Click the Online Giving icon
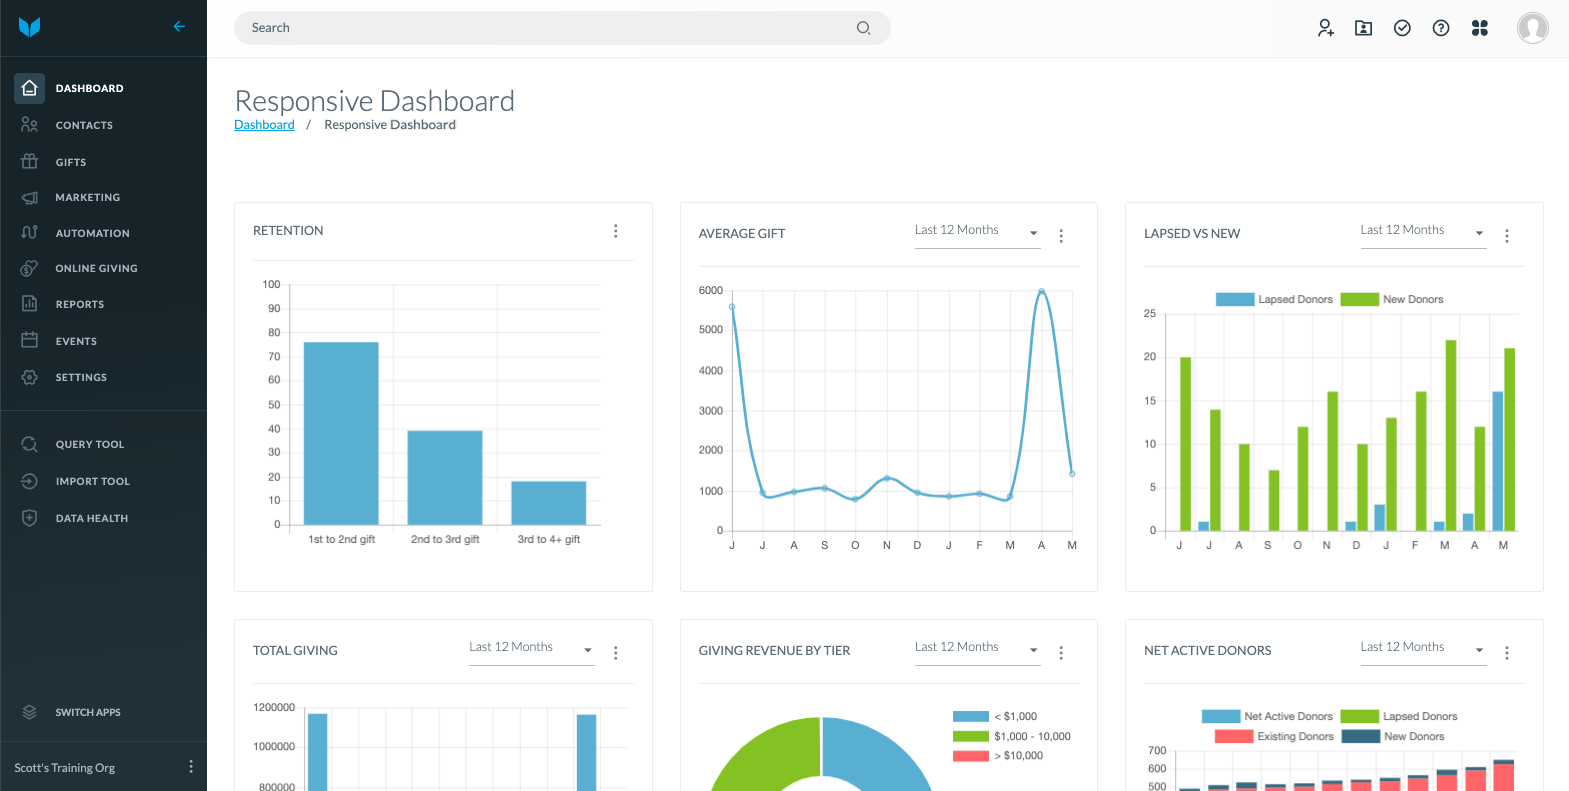1569x791 pixels. coord(30,268)
